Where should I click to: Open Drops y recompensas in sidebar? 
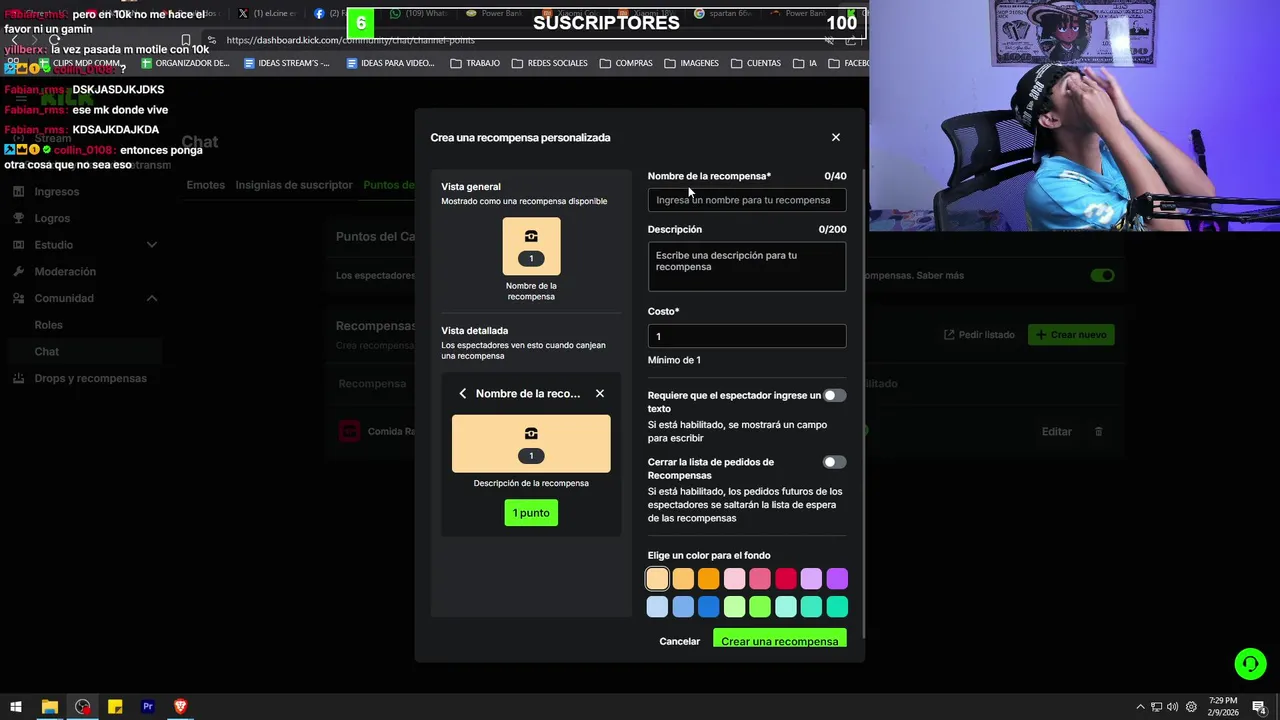pyautogui.click(x=90, y=378)
